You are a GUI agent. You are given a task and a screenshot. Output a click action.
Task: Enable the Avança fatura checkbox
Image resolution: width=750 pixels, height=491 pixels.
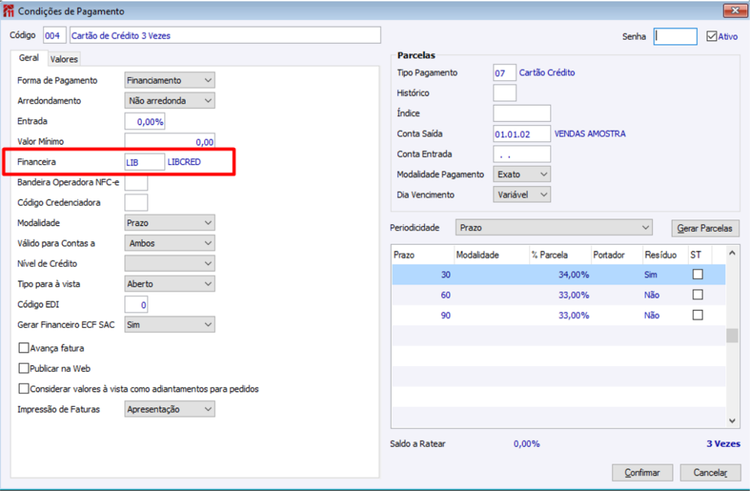[x=23, y=348]
